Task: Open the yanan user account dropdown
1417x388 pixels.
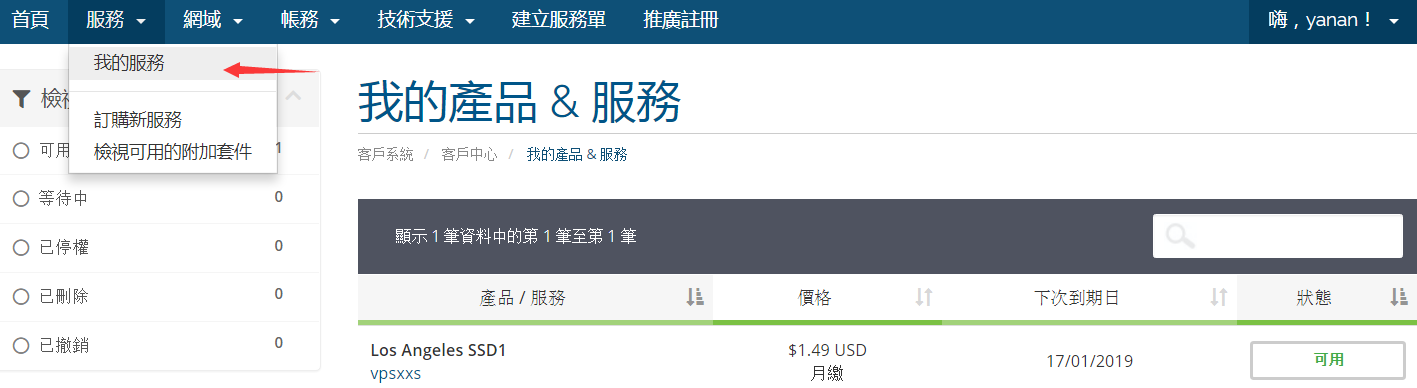Action: click(x=1333, y=20)
